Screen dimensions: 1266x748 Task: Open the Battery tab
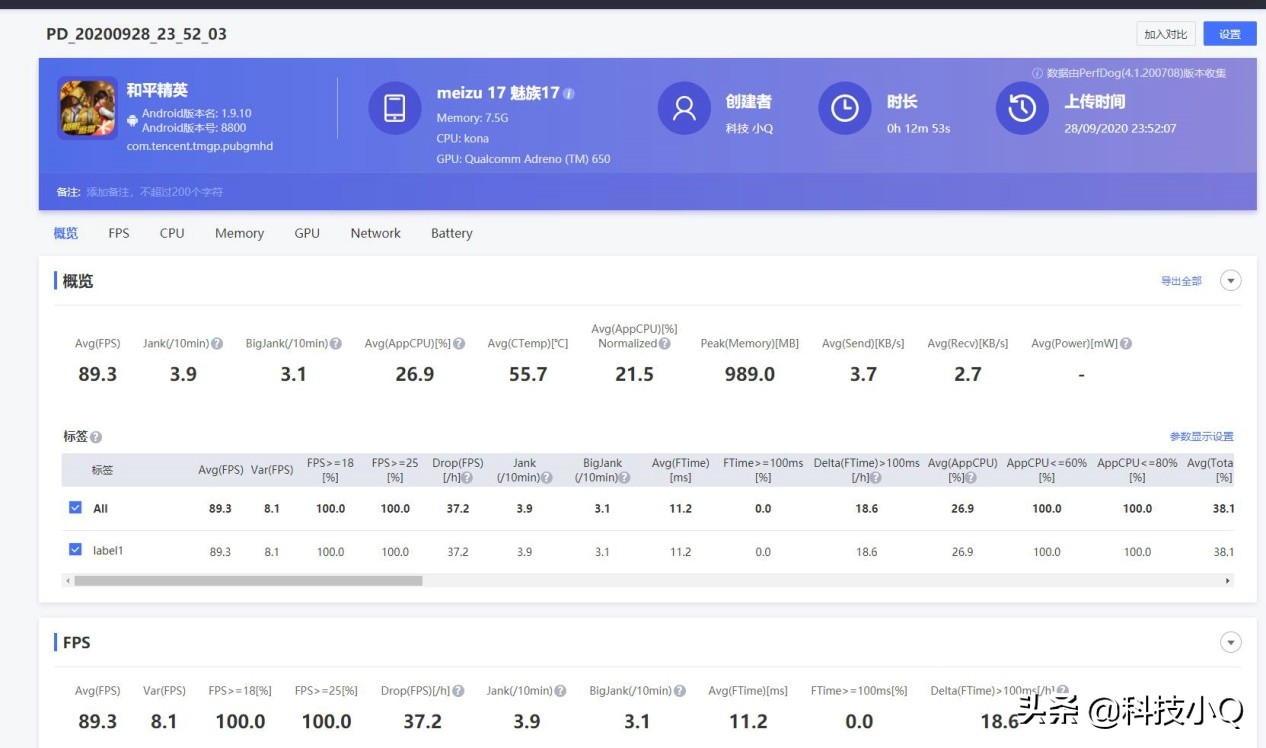(x=451, y=233)
